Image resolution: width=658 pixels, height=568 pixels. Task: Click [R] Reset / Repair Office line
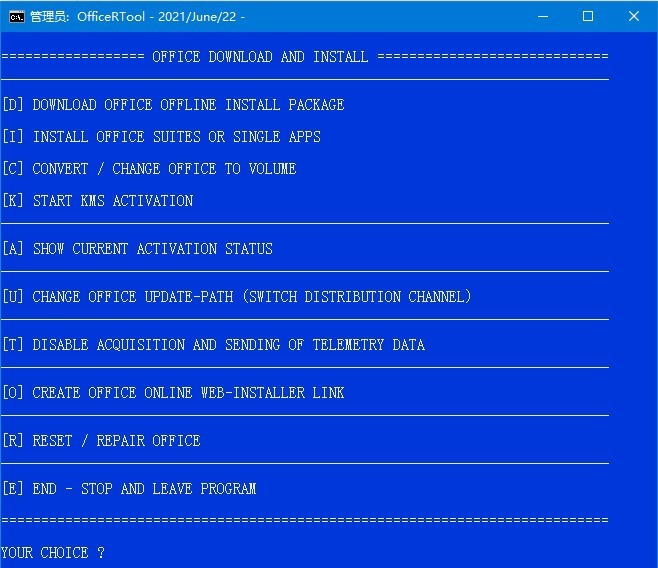coord(102,440)
